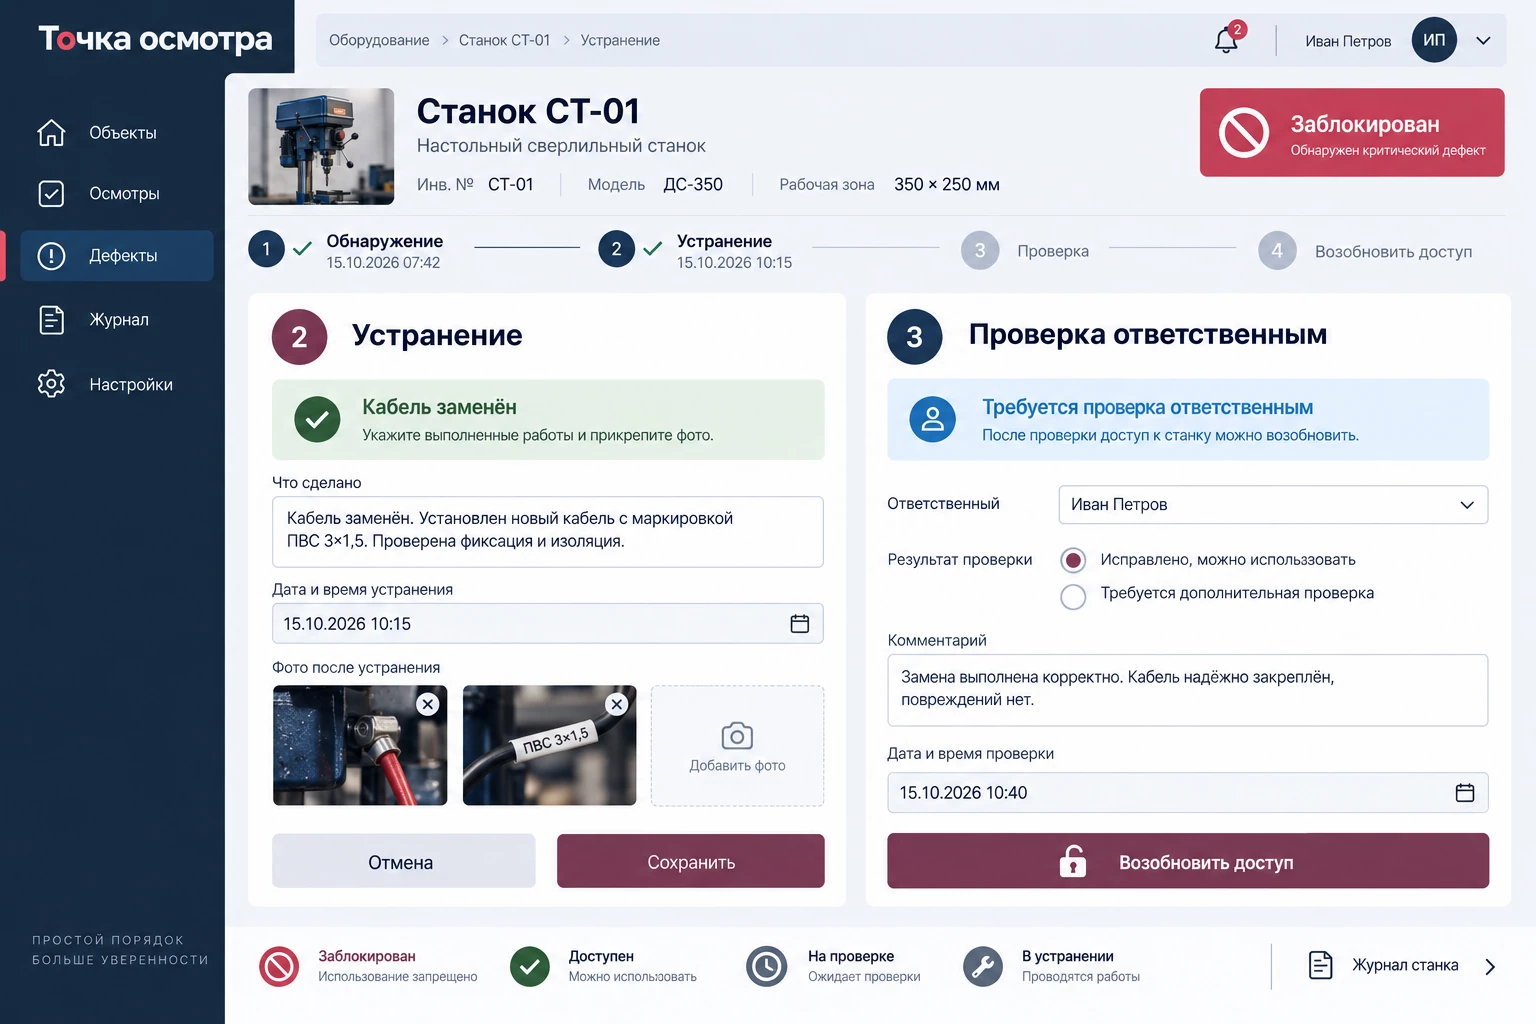Click the Отмена button
Viewport: 1536px width, 1024px height.
pyautogui.click(x=404, y=861)
